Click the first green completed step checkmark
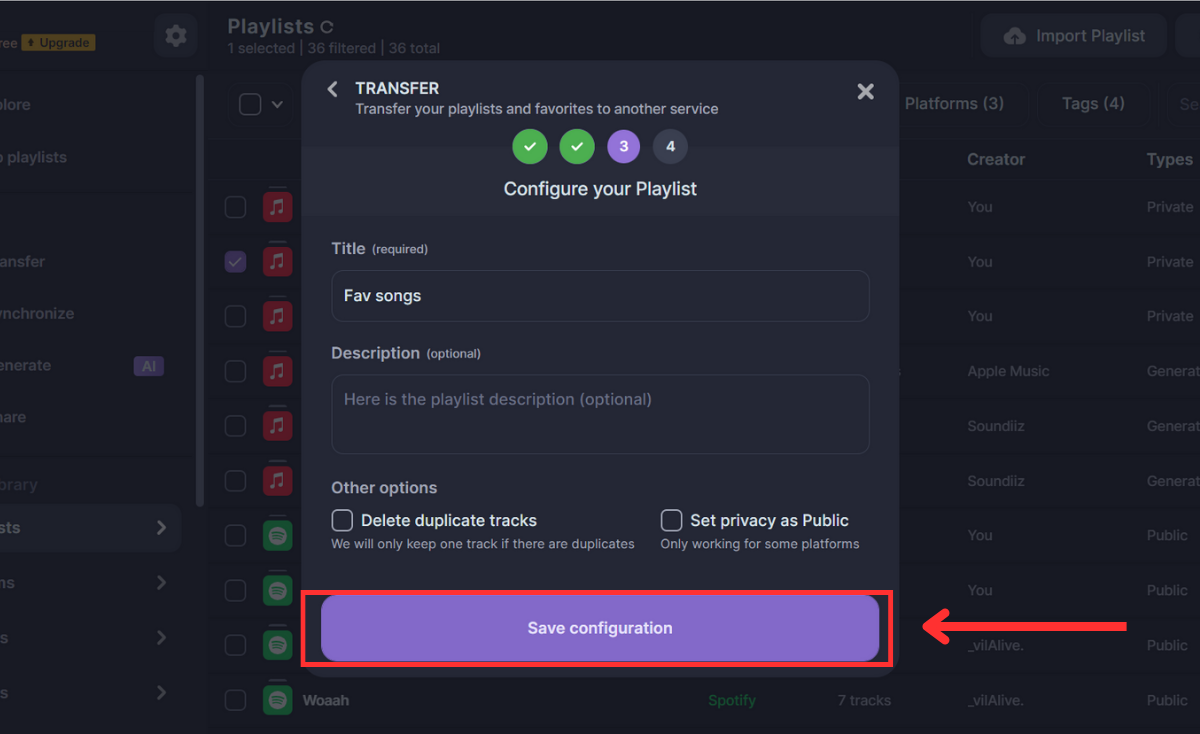The image size is (1200, 734). point(530,147)
